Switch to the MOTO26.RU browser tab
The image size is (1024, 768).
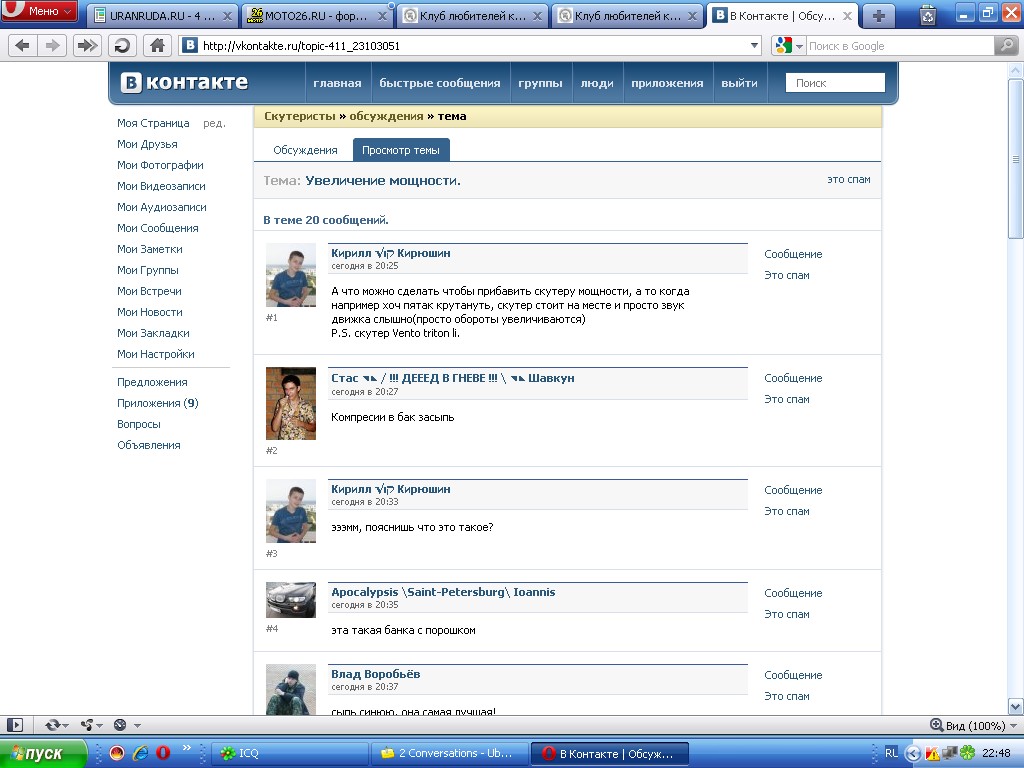click(x=317, y=15)
